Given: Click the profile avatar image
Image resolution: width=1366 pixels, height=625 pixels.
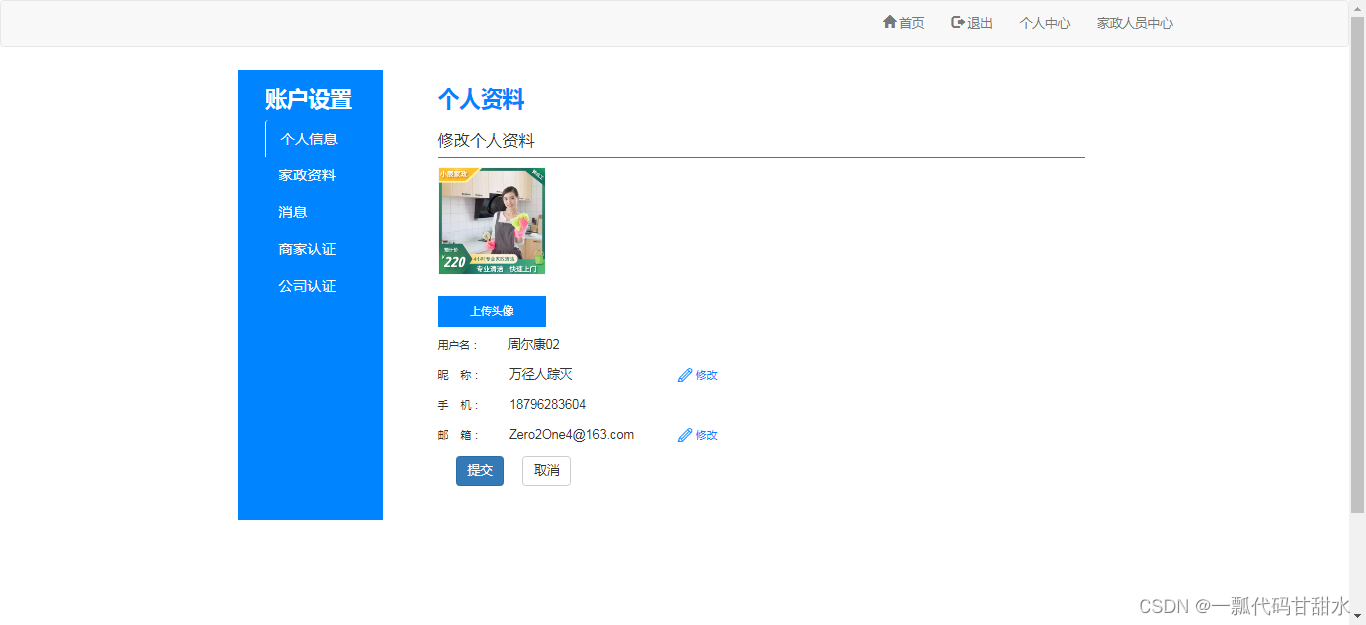Looking at the screenshot, I should (492, 221).
